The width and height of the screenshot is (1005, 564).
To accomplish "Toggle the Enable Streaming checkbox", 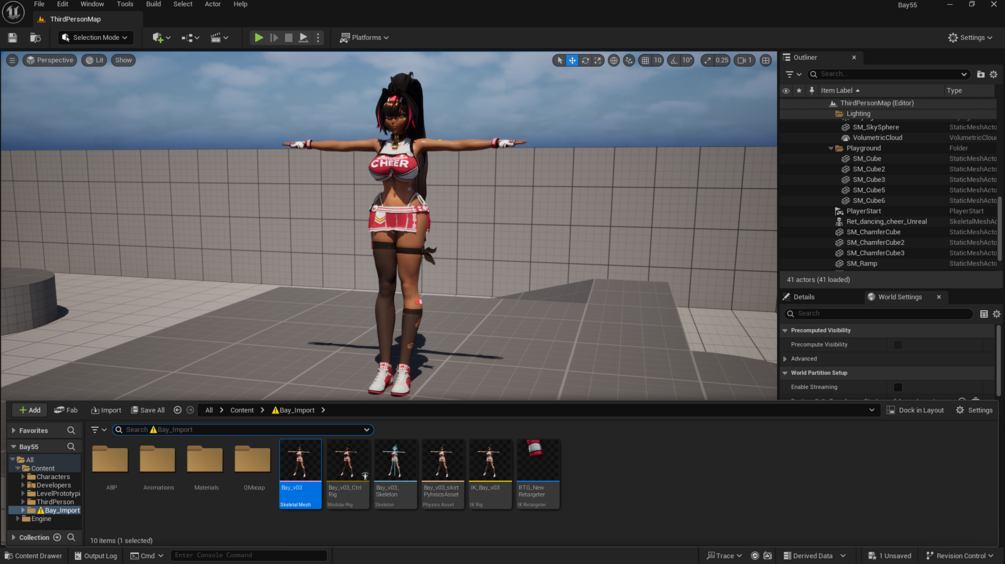I will tap(898, 387).
